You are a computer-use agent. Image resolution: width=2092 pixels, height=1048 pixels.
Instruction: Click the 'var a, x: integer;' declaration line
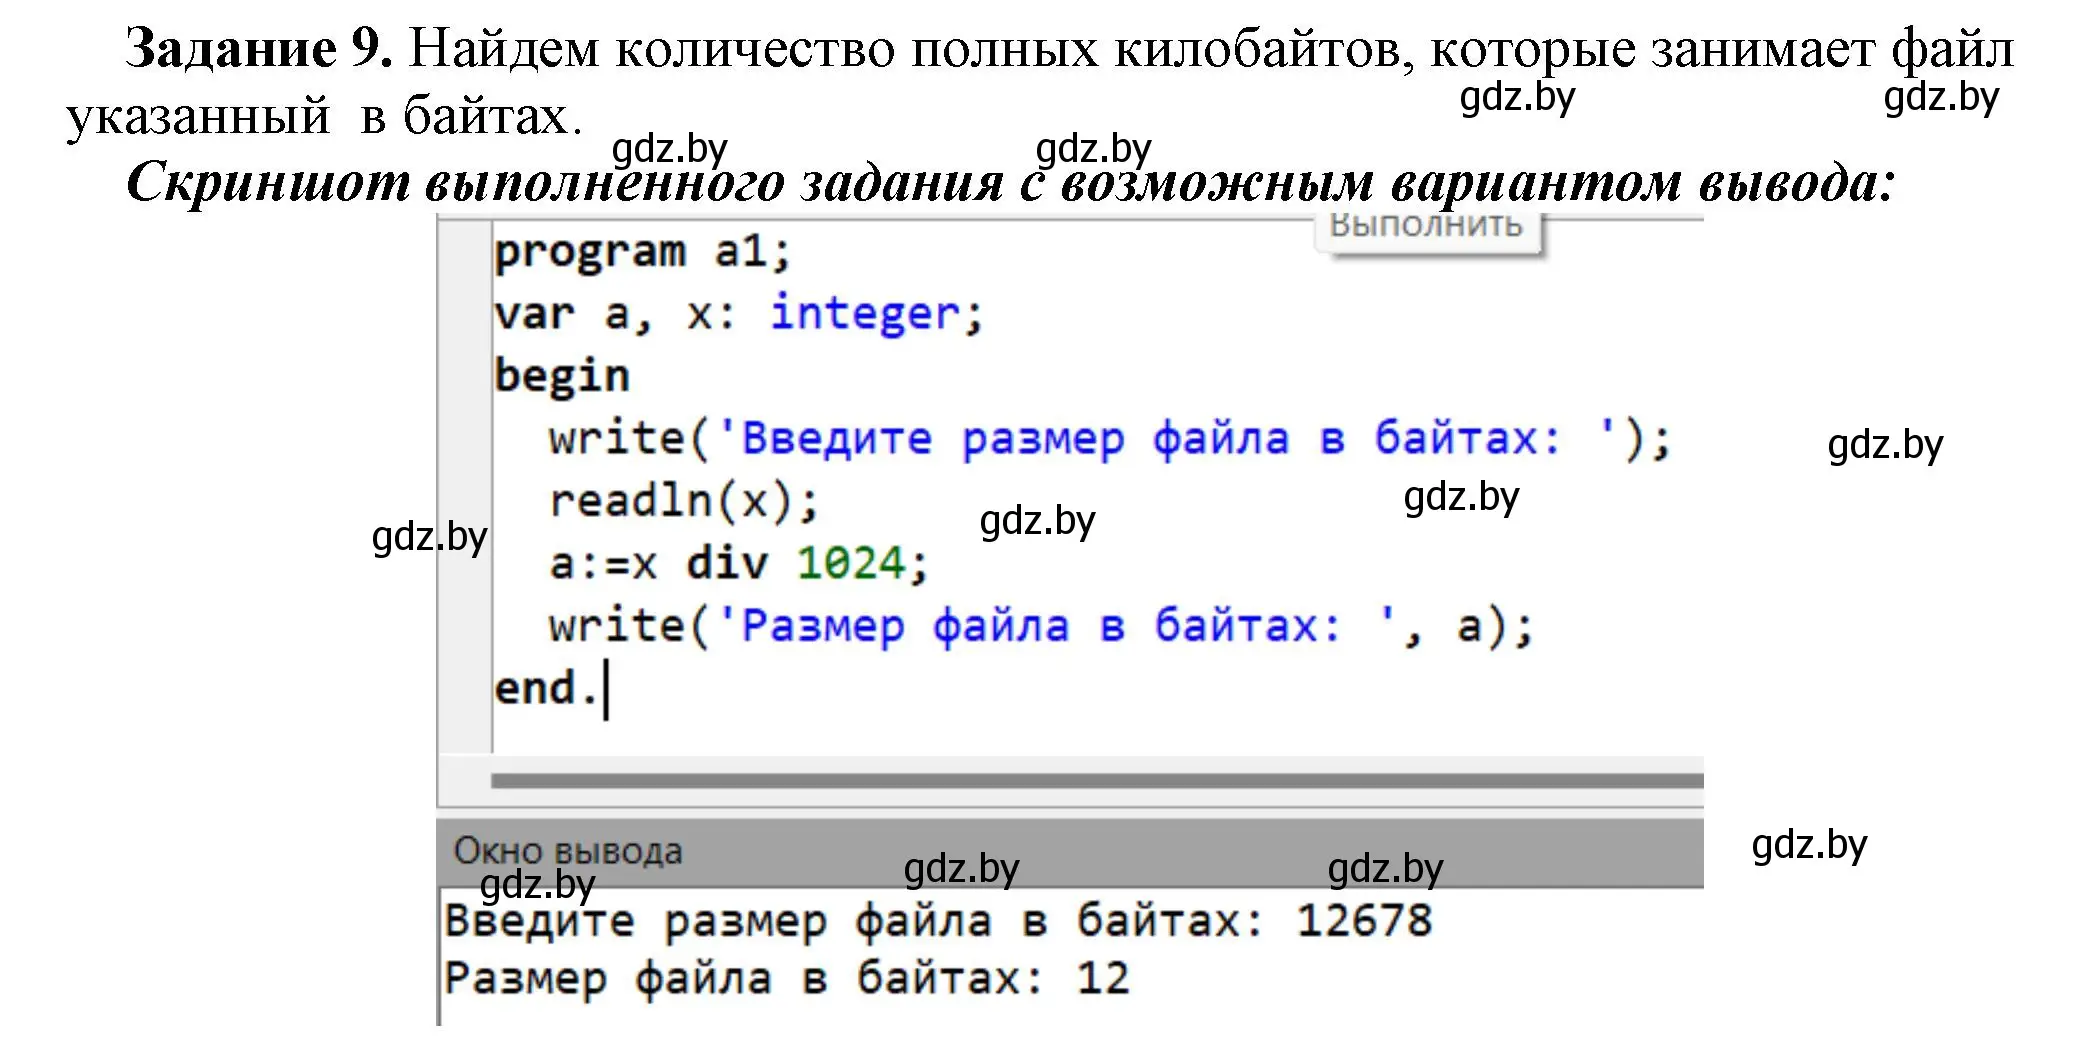point(739,315)
